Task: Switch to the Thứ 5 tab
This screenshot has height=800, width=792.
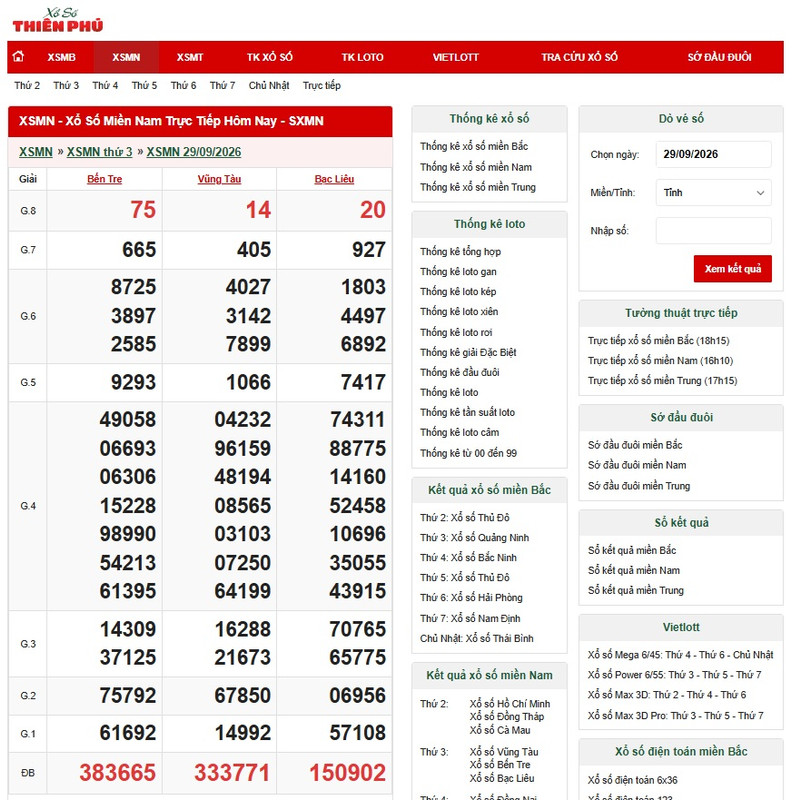Action: [x=144, y=85]
